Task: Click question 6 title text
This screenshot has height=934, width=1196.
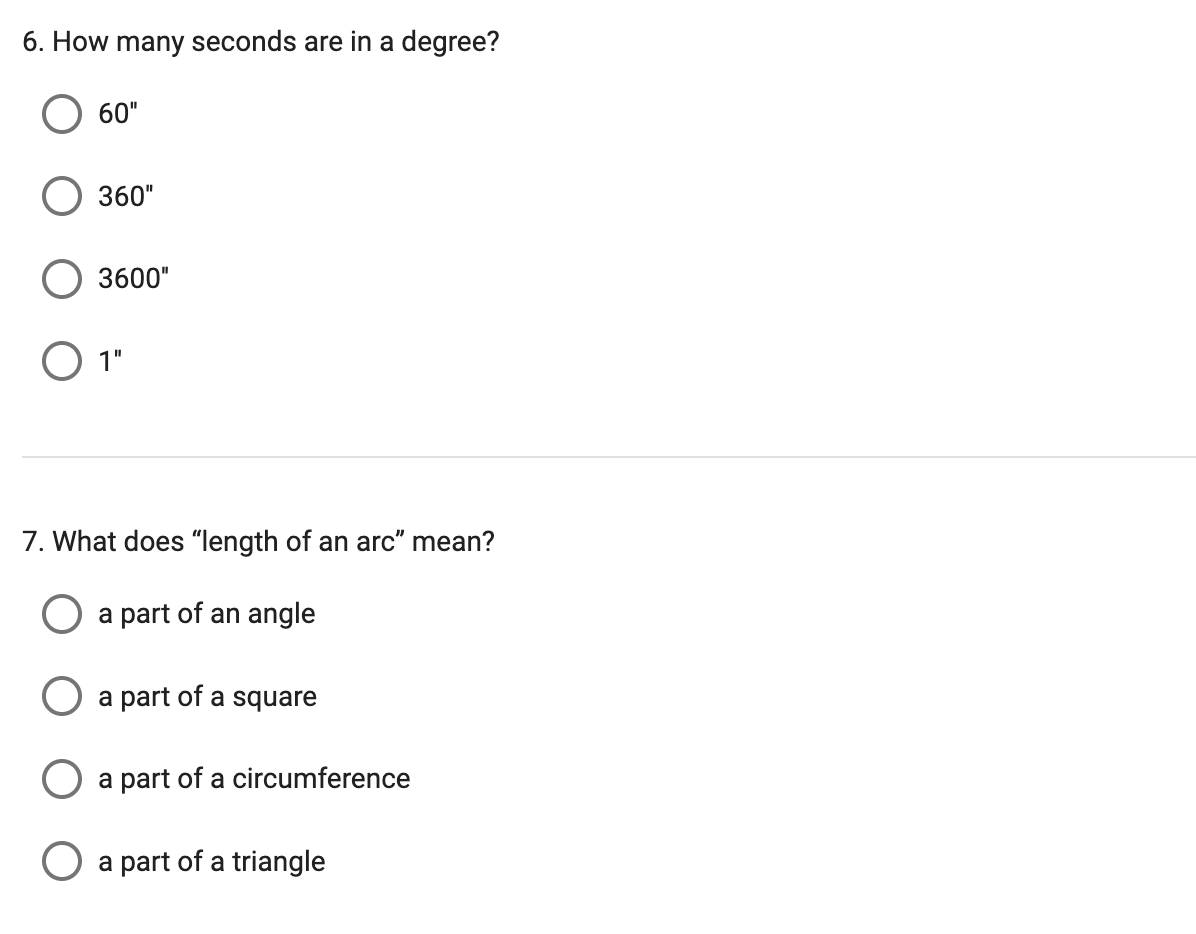Action: pos(262,41)
